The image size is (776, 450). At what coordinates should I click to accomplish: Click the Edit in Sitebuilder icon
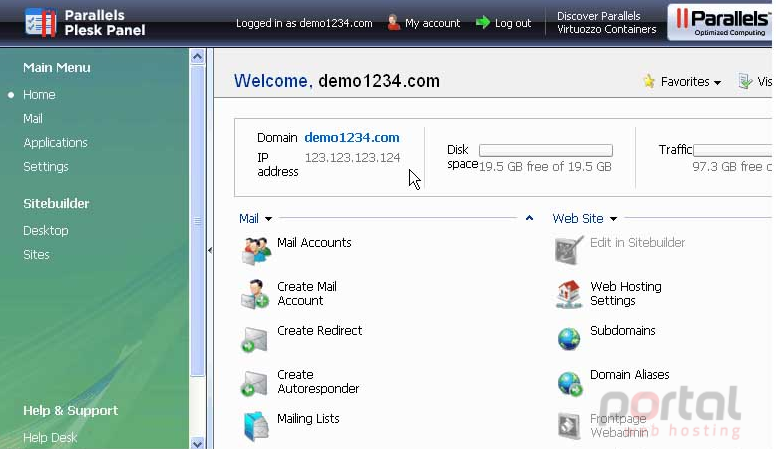pos(569,250)
